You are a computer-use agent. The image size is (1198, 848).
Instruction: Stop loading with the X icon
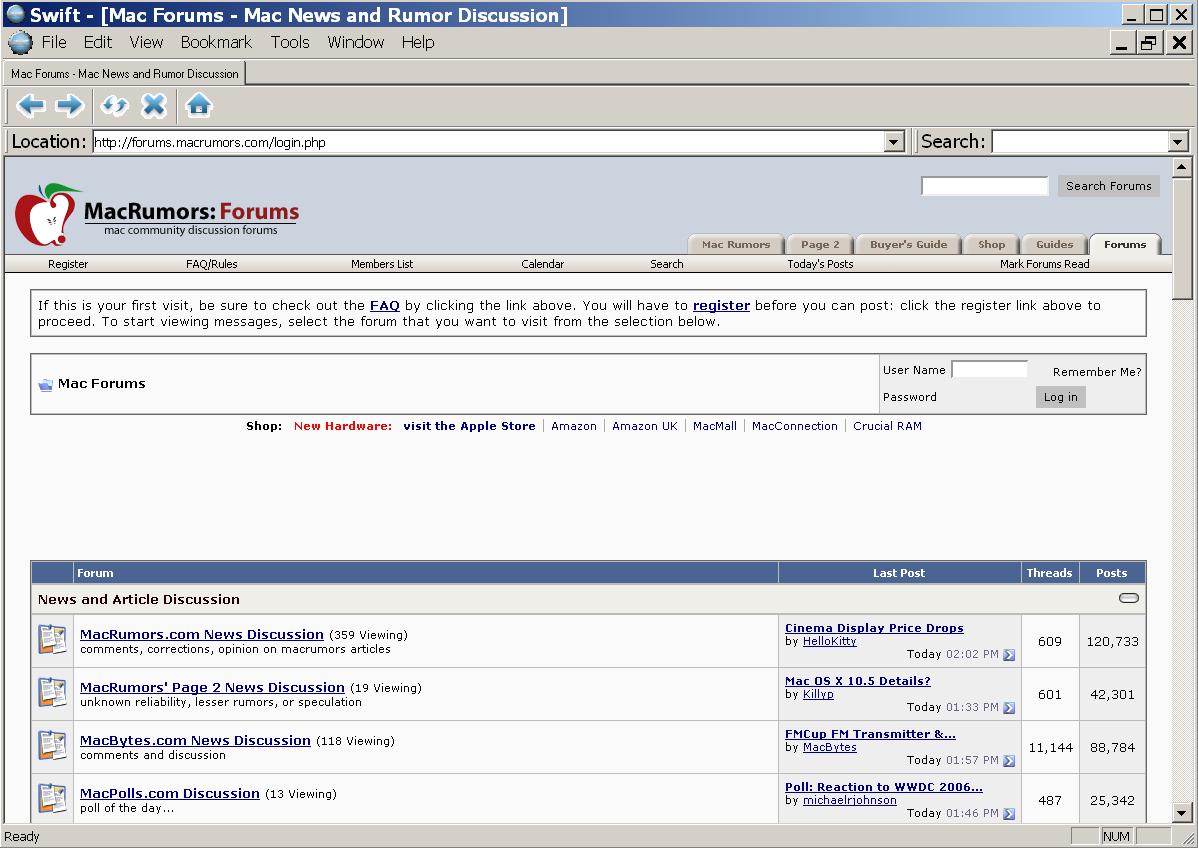(154, 105)
